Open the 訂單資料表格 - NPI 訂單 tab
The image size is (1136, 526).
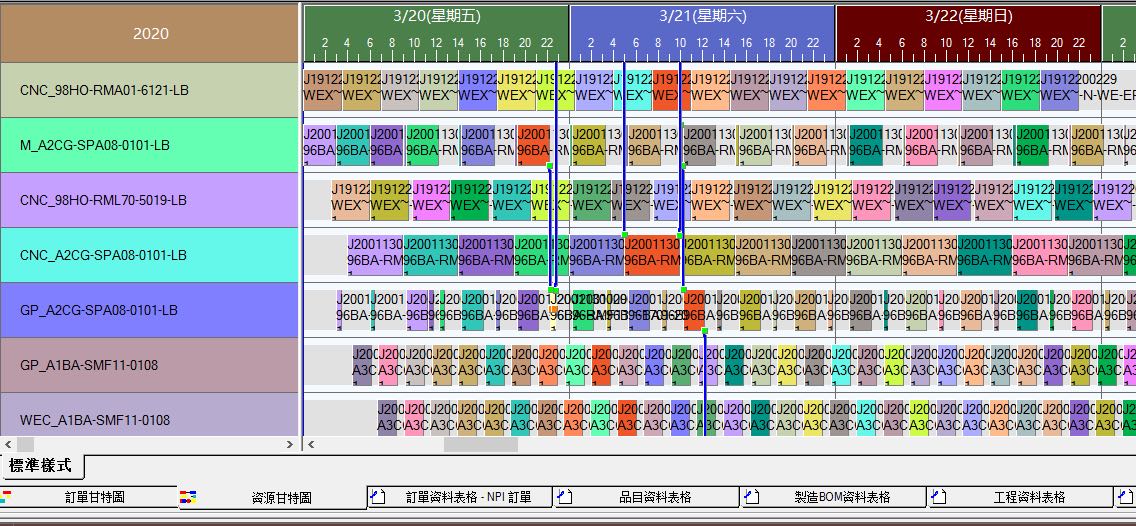tap(467, 497)
